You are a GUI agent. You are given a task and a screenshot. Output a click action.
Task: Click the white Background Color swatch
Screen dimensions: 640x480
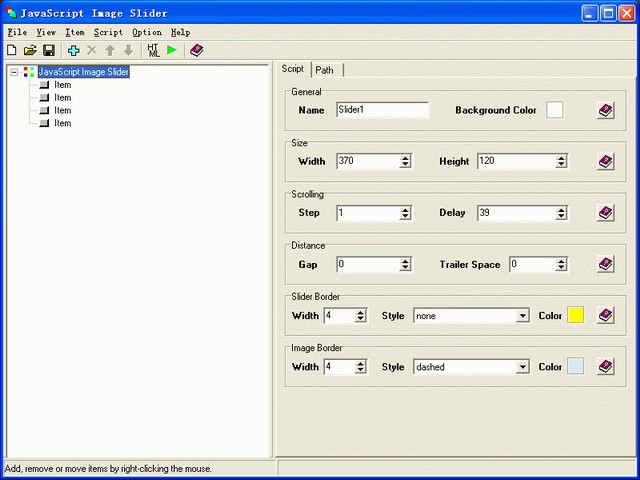[554, 110]
